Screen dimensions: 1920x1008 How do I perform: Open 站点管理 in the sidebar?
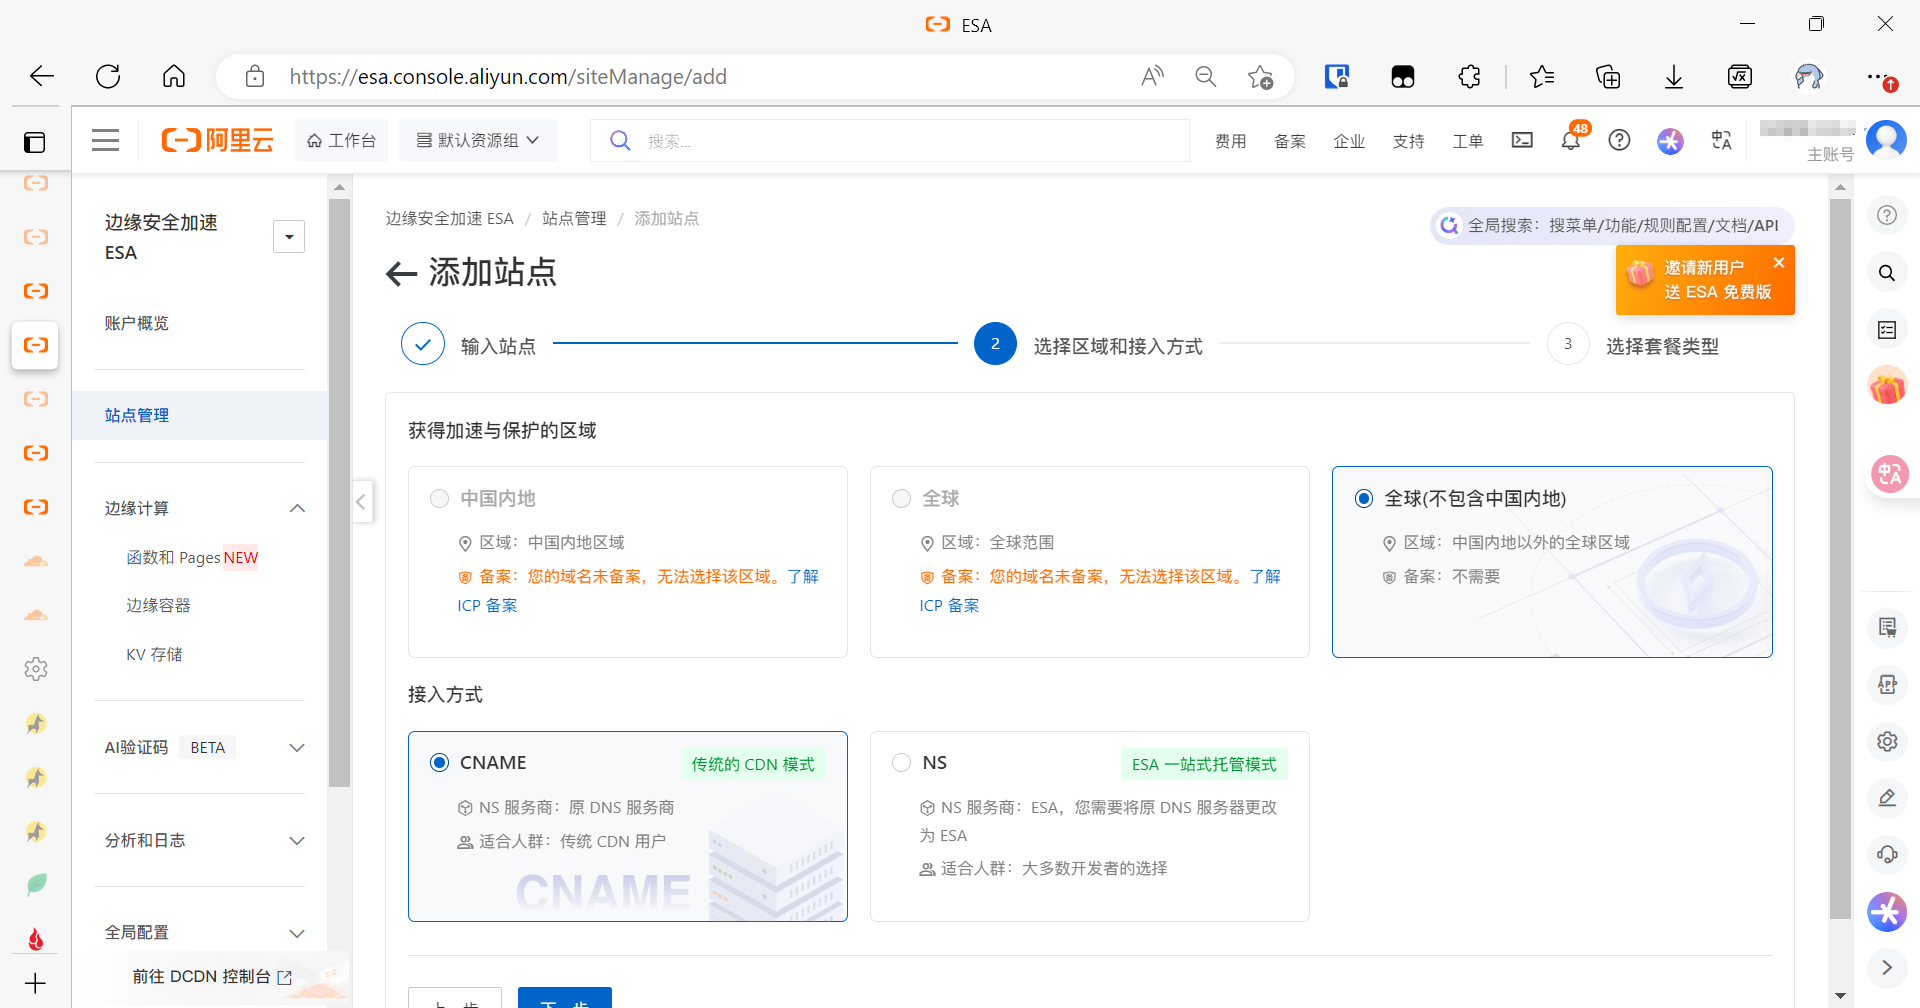click(137, 416)
